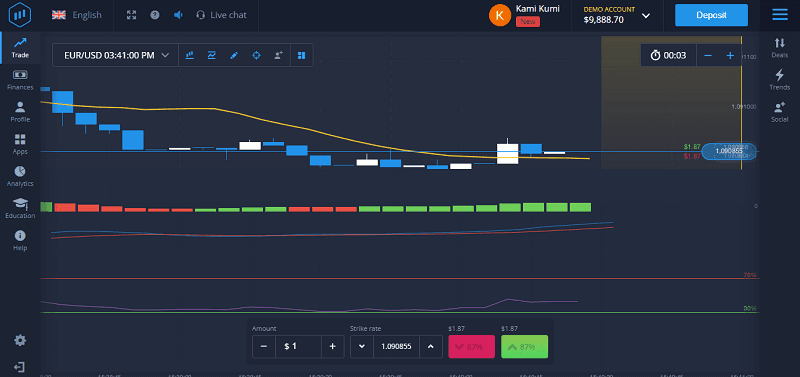Open the social trading person icon in toolbar

coord(279,55)
